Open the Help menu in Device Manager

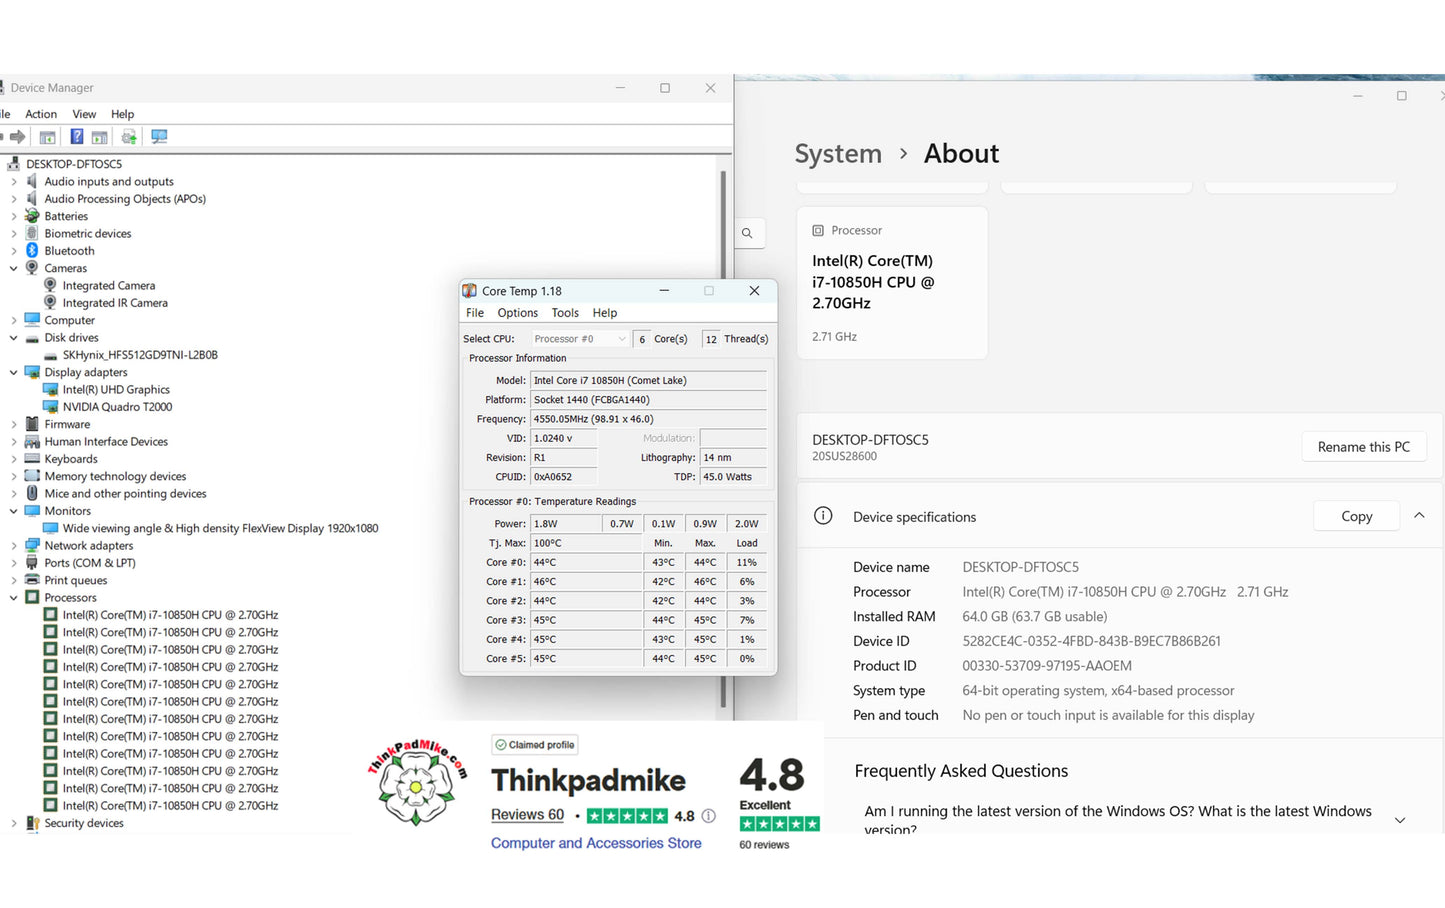click(x=122, y=114)
